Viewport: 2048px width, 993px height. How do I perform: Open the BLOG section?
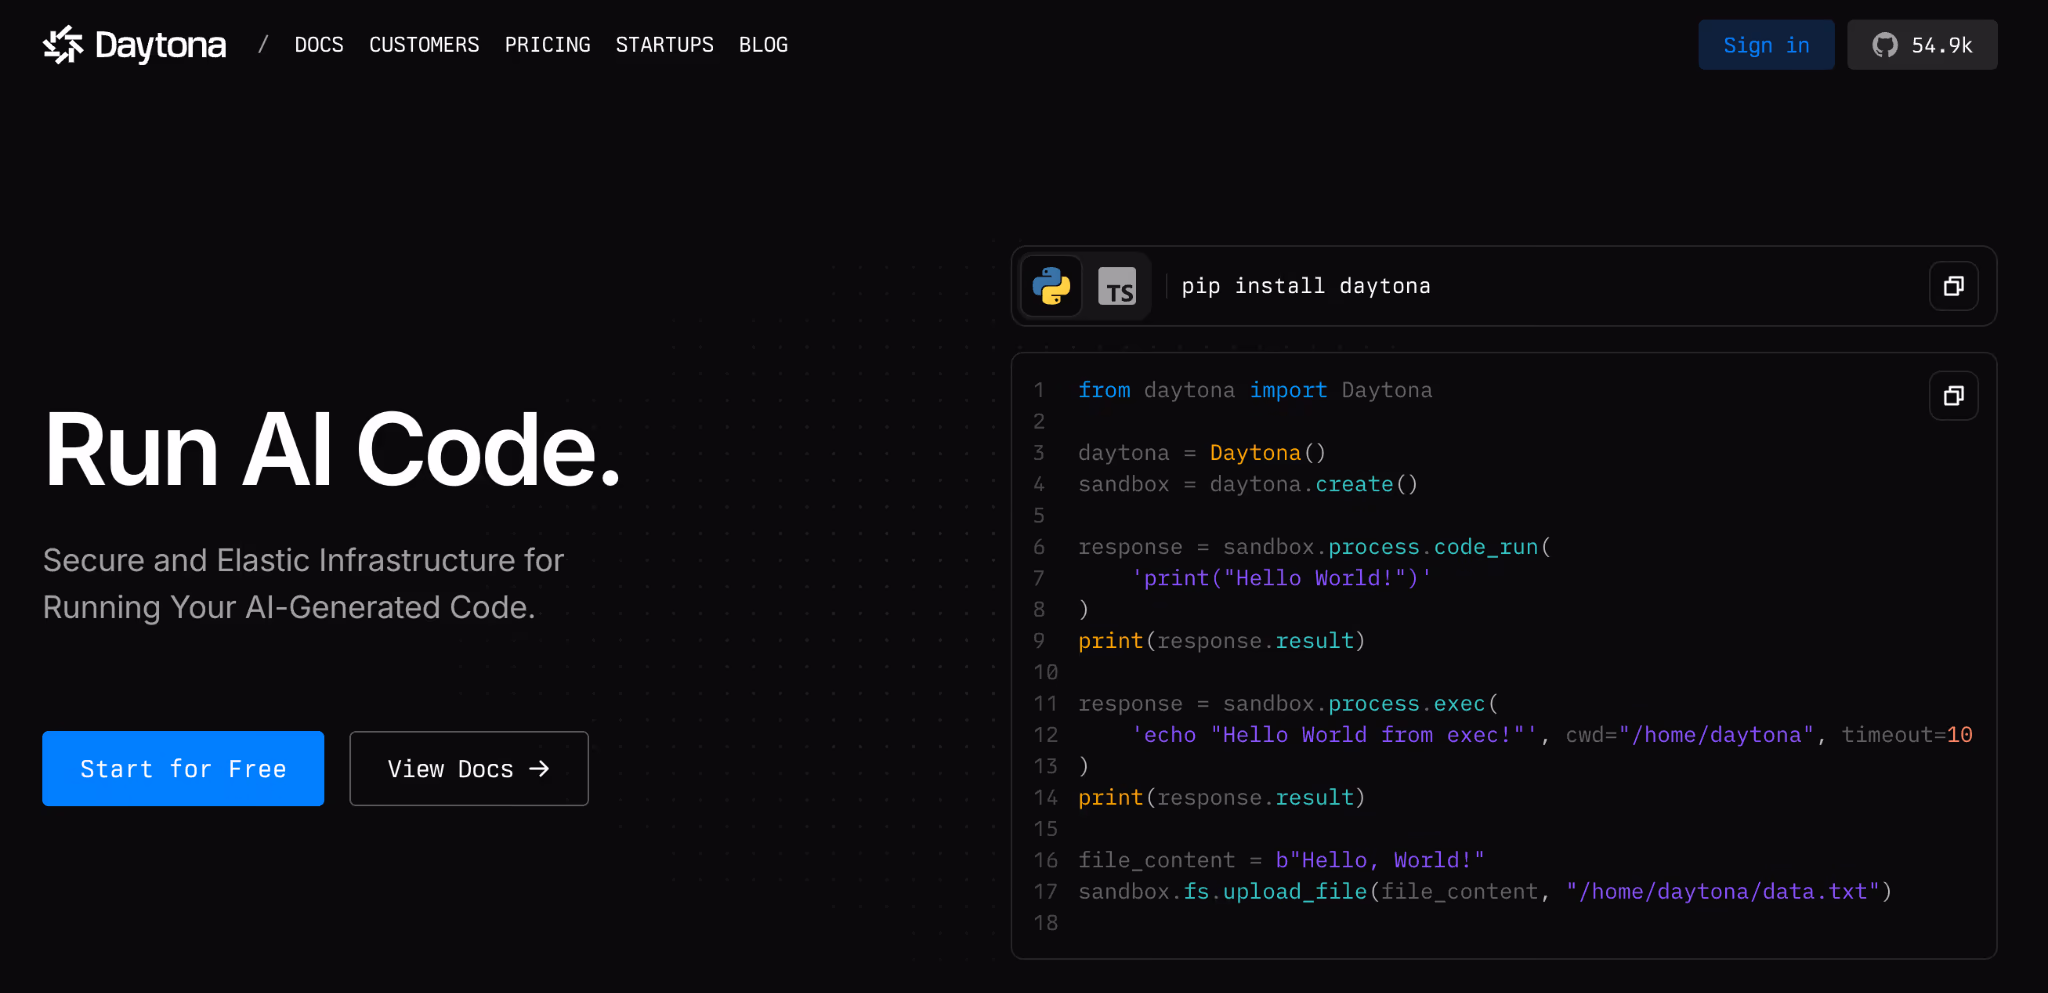pos(763,44)
